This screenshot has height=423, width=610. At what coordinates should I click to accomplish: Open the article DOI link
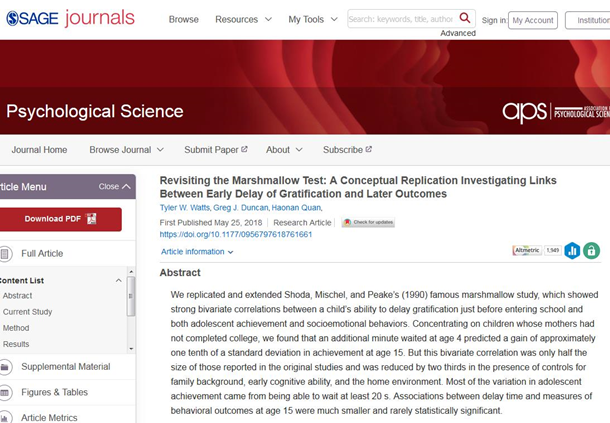[x=236, y=235]
